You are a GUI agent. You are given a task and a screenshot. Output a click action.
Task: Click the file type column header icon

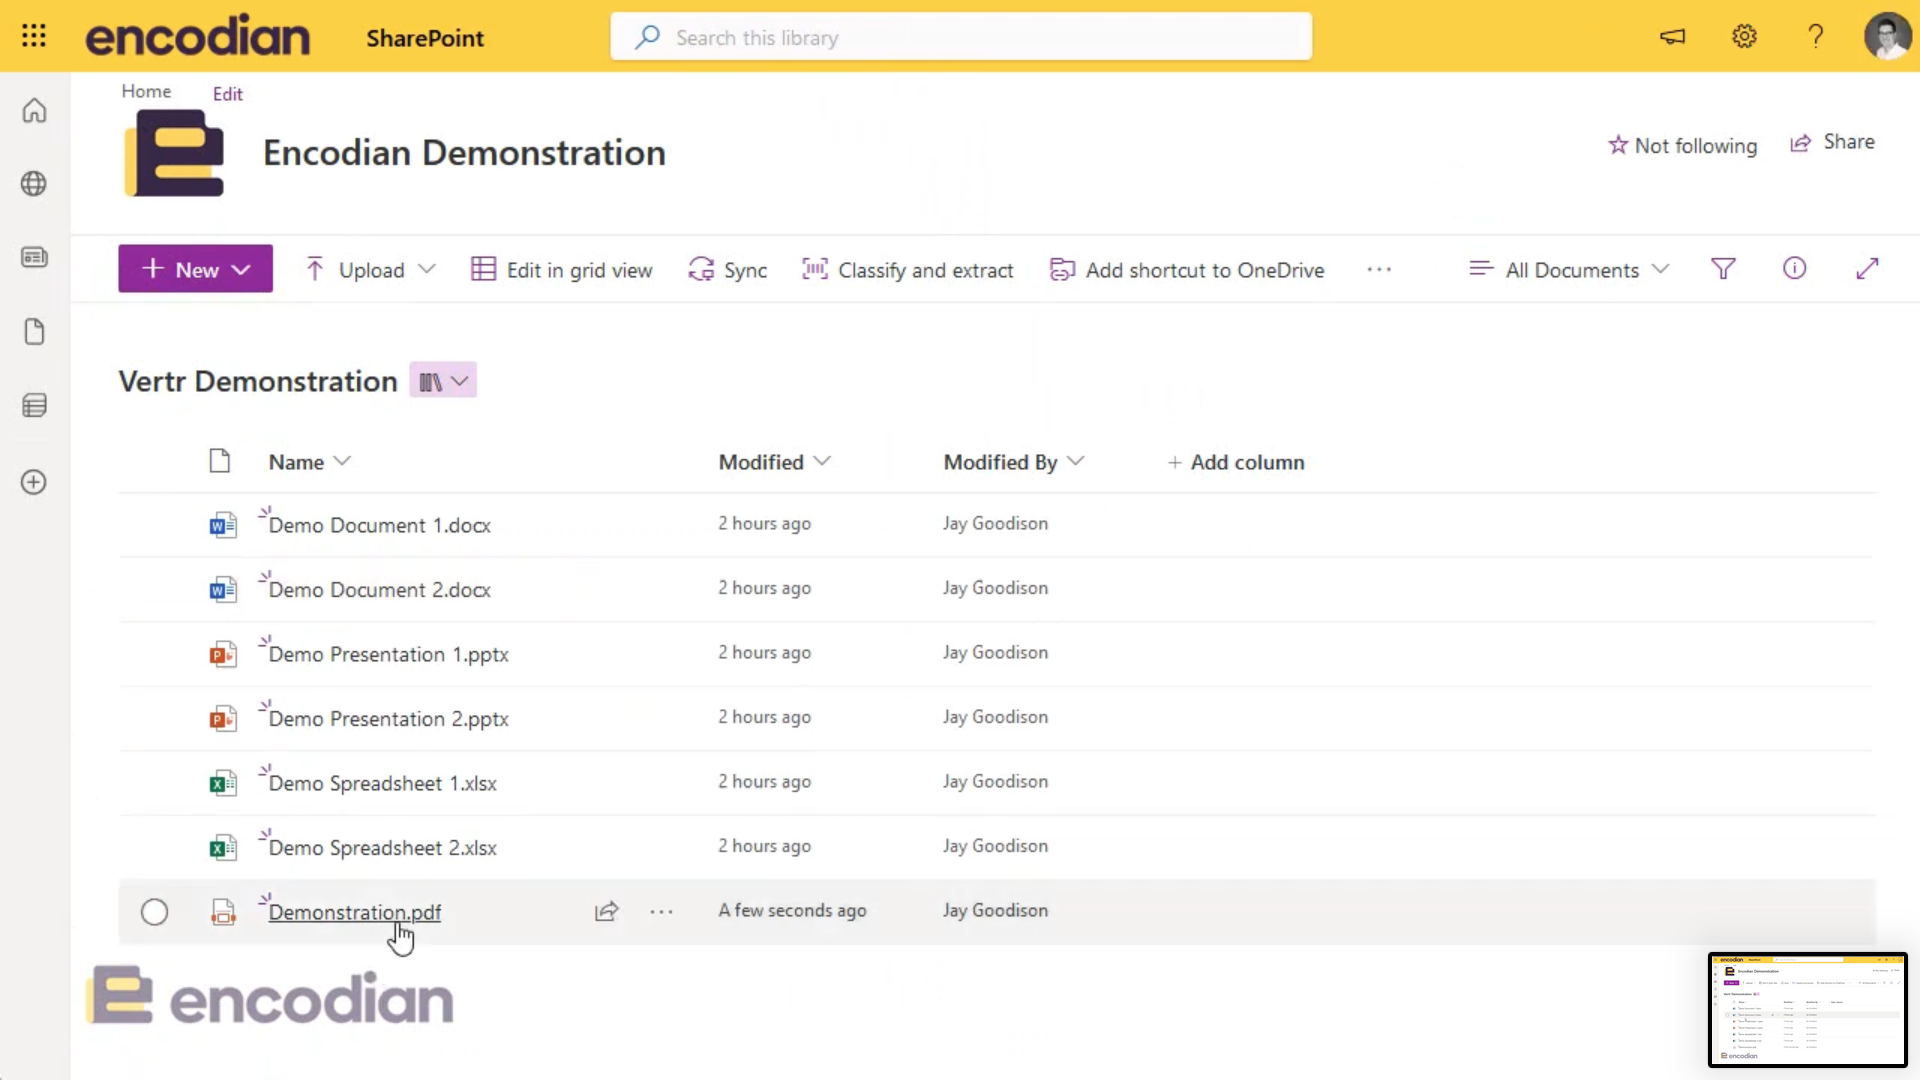pos(220,461)
